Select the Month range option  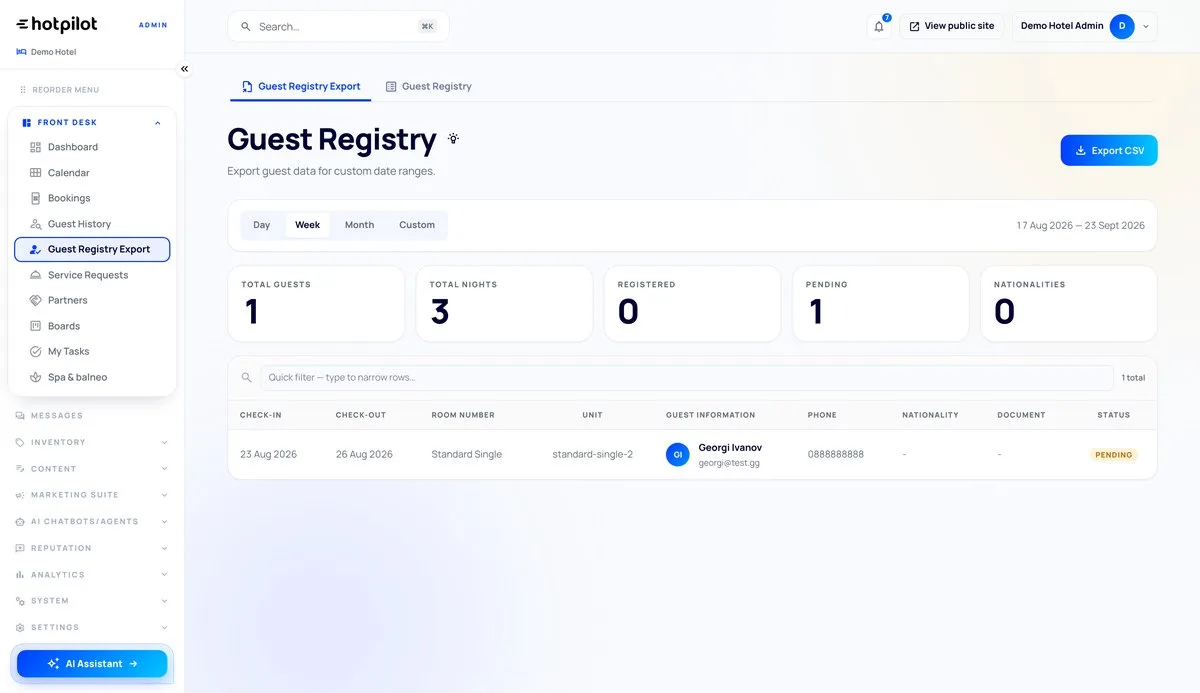pyautogui.click(x=359, y=225)
